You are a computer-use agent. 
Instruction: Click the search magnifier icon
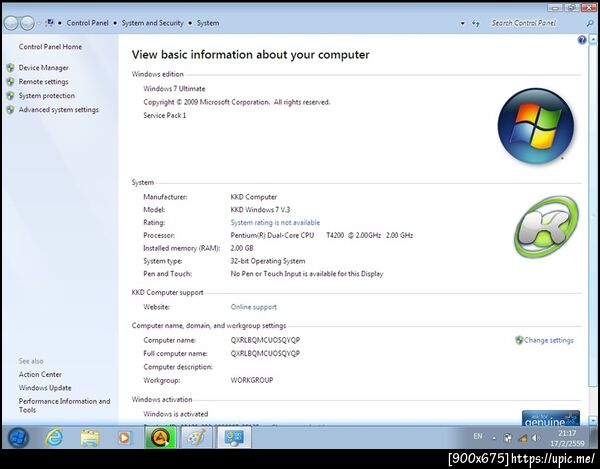coord(590,23)
